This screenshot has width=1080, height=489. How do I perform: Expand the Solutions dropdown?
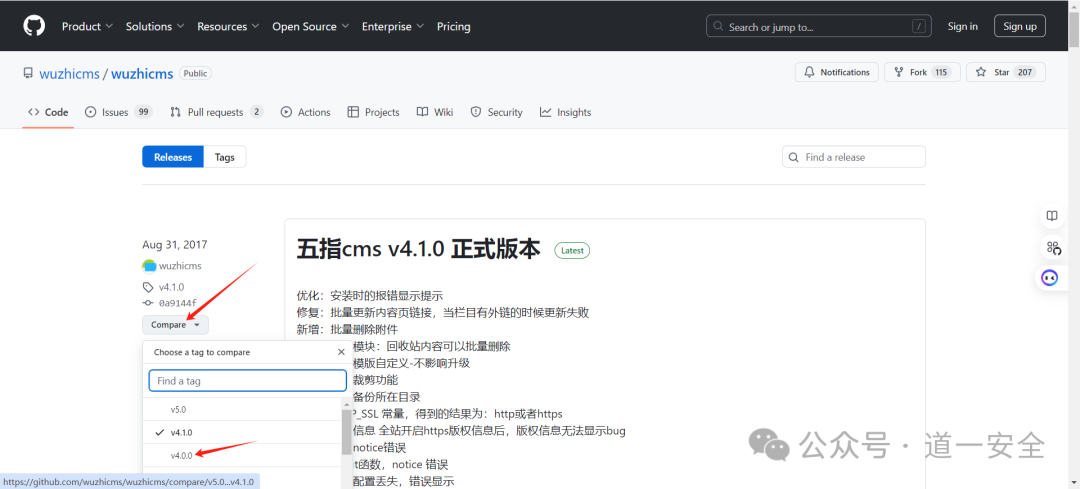point(155,26)
